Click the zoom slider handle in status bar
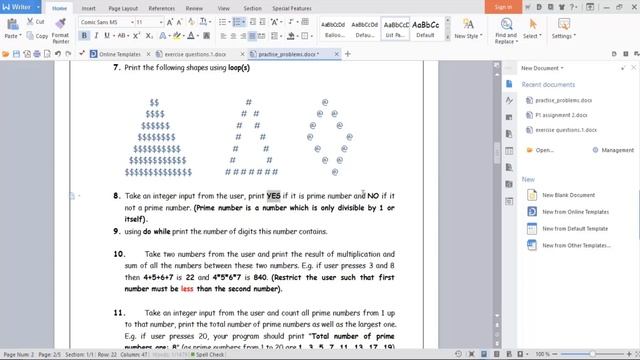 [x=592, y=354]
